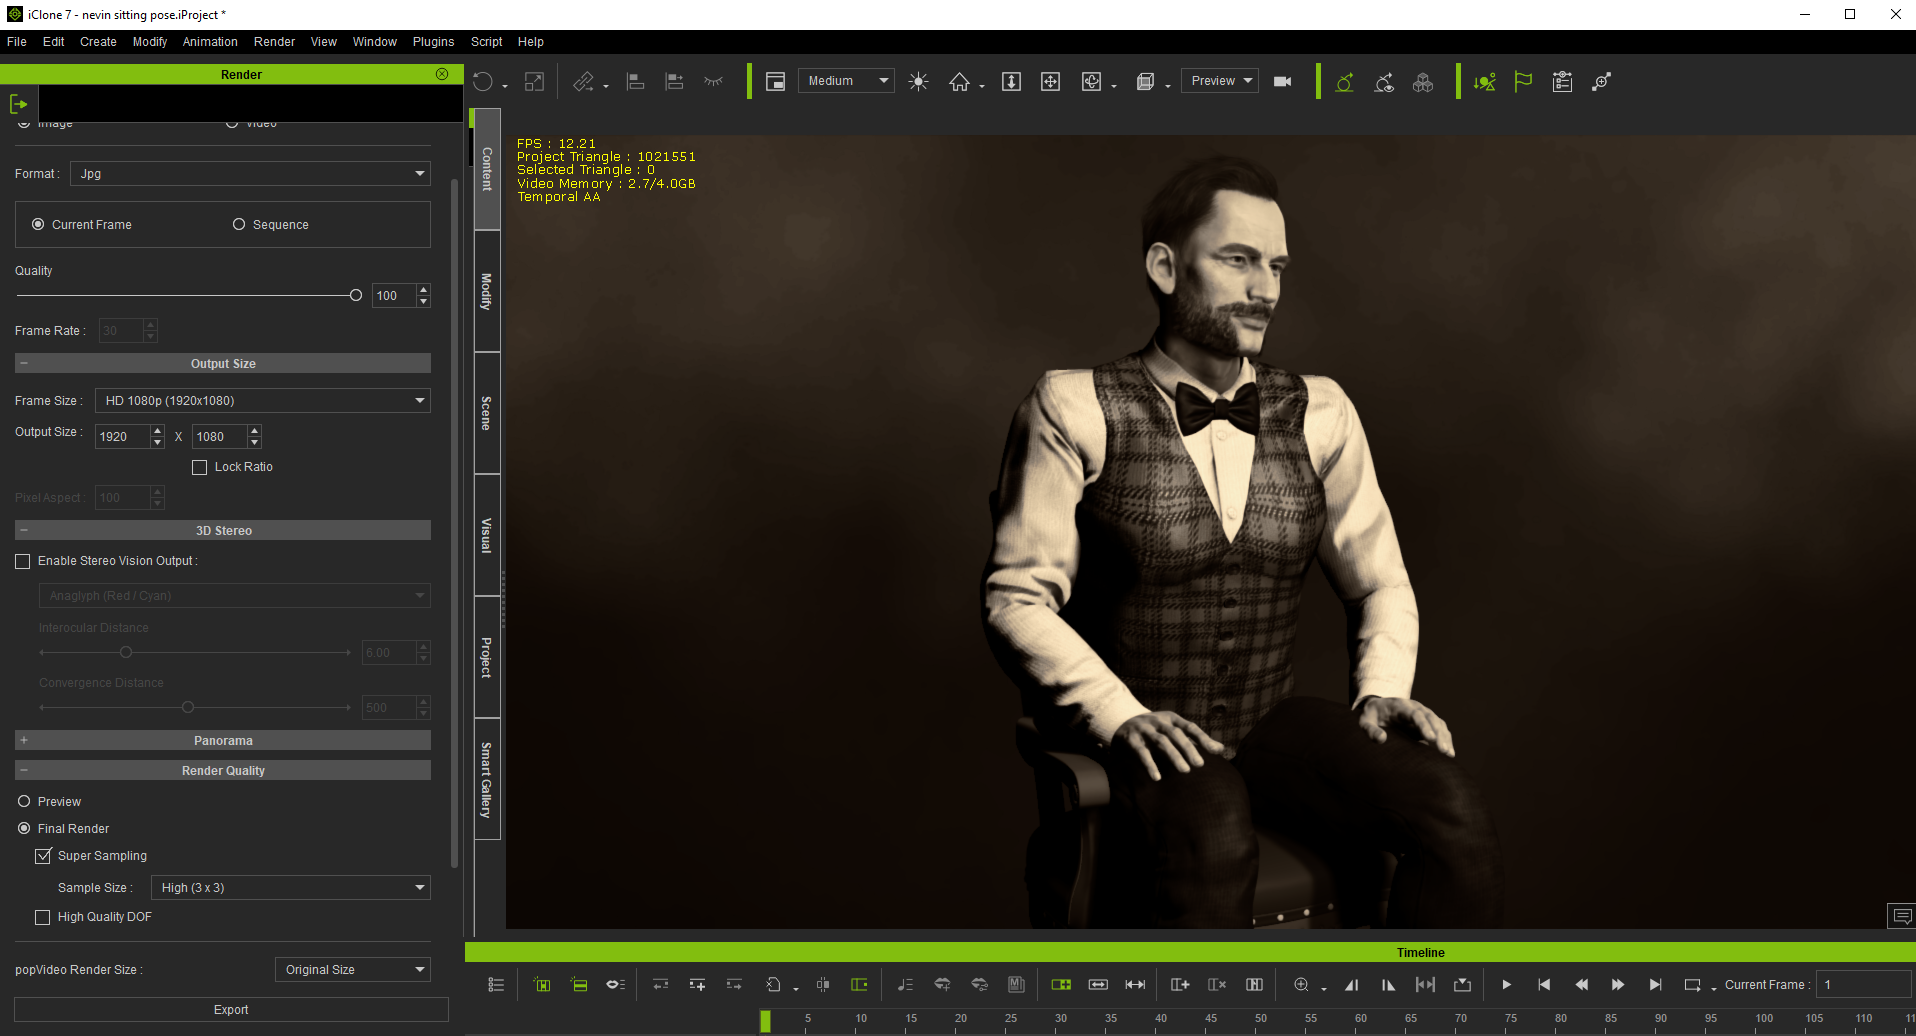Click the Home camera view icon
Image resolution: width=1916 pixels, height=1036 pixels.
click(959, 82)
